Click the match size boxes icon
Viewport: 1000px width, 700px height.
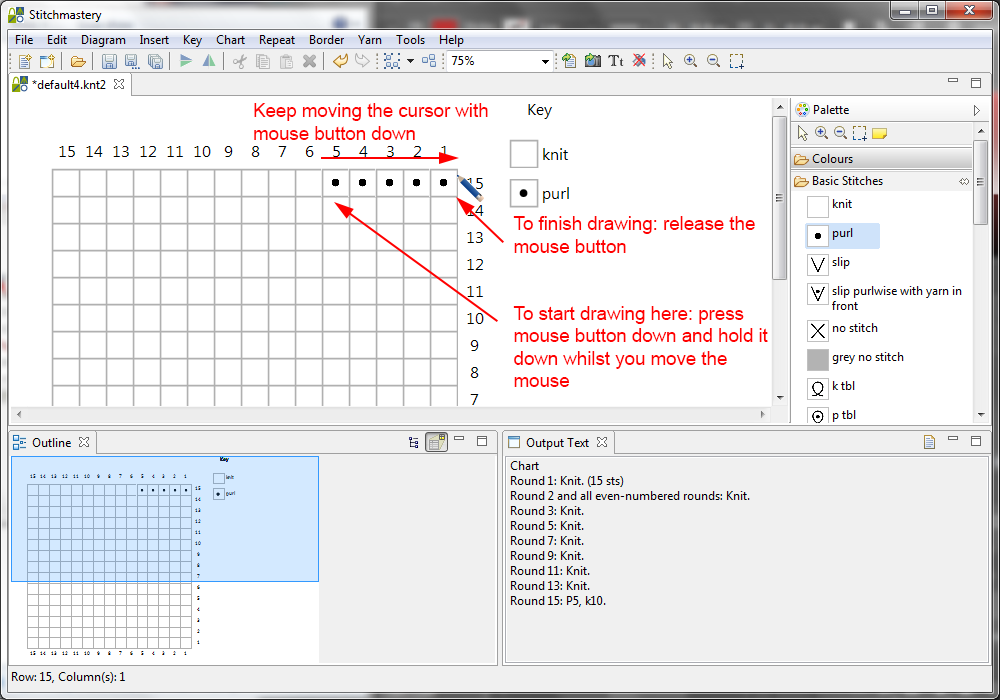click(x=429, y=61)
